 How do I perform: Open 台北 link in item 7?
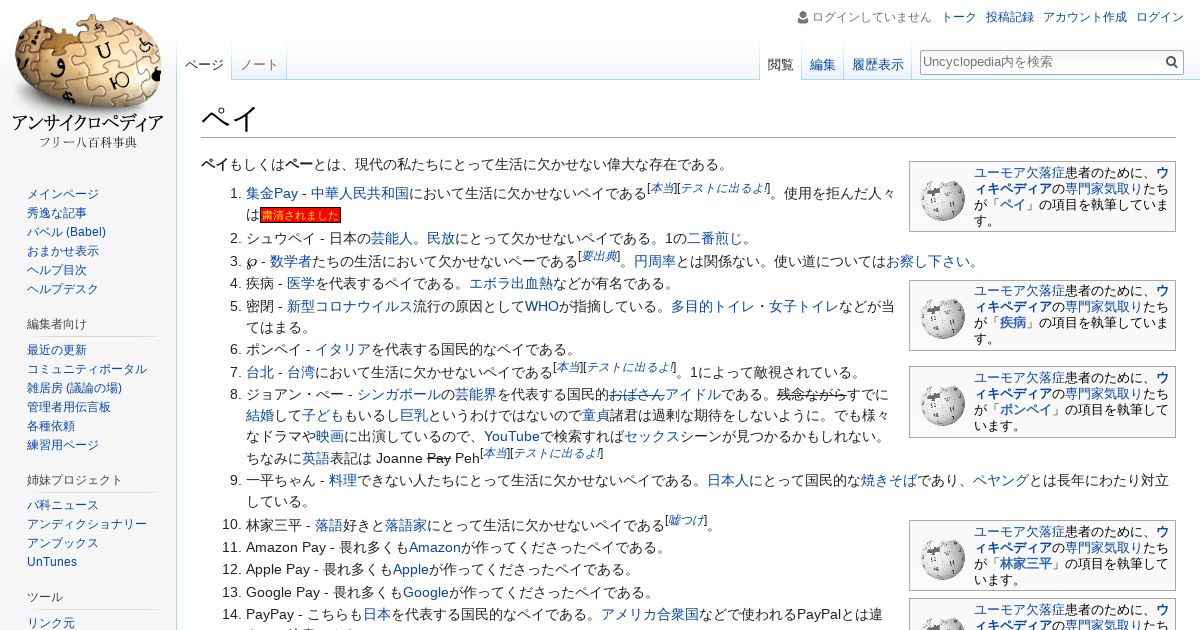tap(260, 372)
